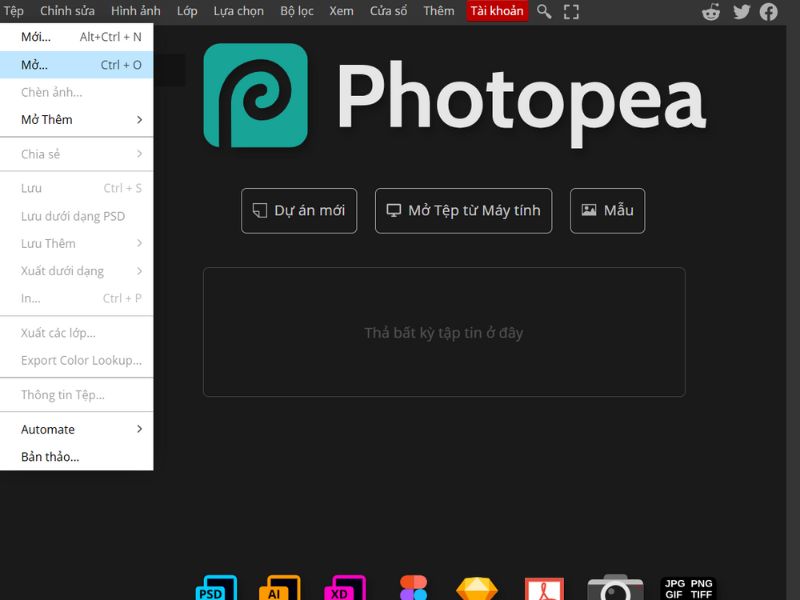Select Export Color Lookup... entry
This screenshot has width=800, height=600.
tap(77, 360)
